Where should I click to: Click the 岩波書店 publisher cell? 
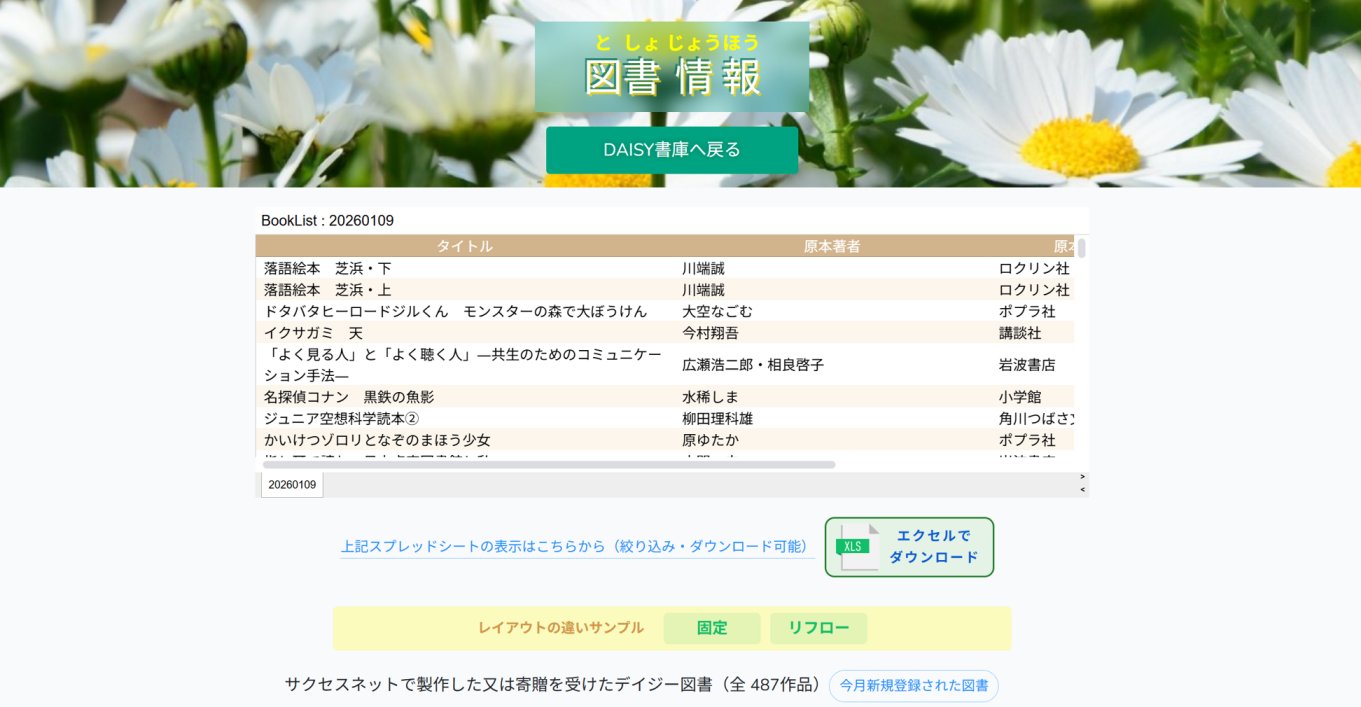pos(1026,365)
